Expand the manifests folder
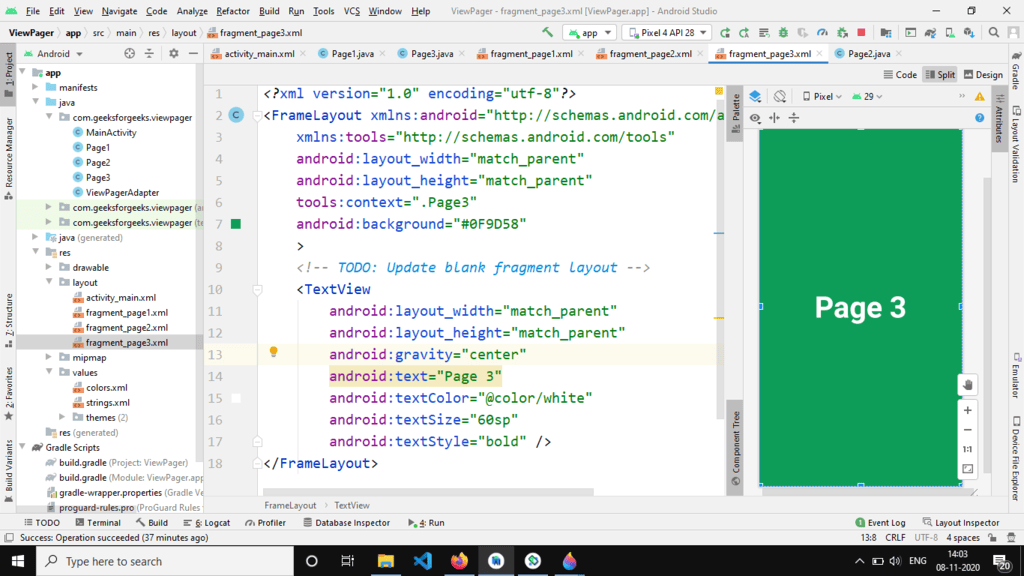Screen dimensions: 1024x576 36,88
